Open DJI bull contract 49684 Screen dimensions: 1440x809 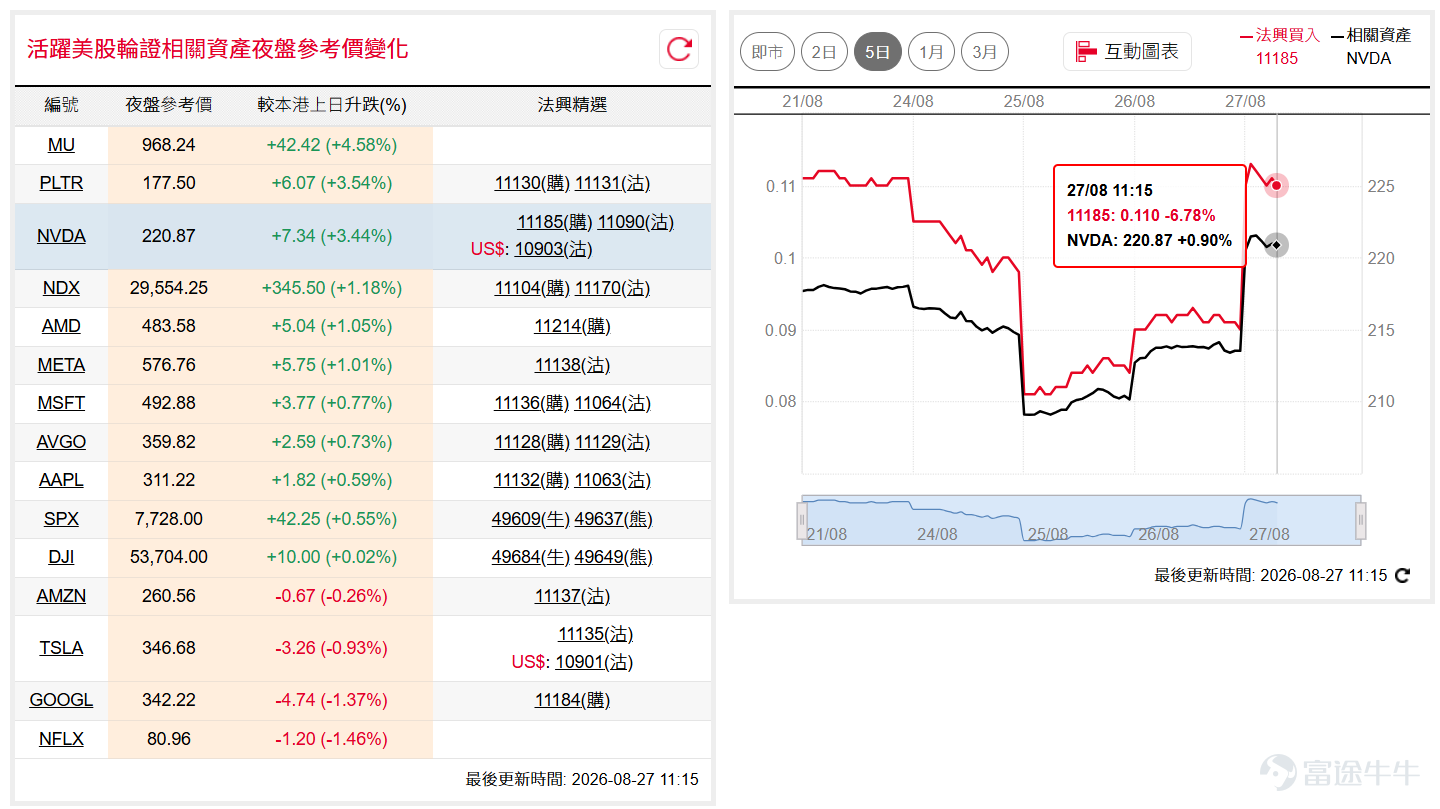pos(531,557)
